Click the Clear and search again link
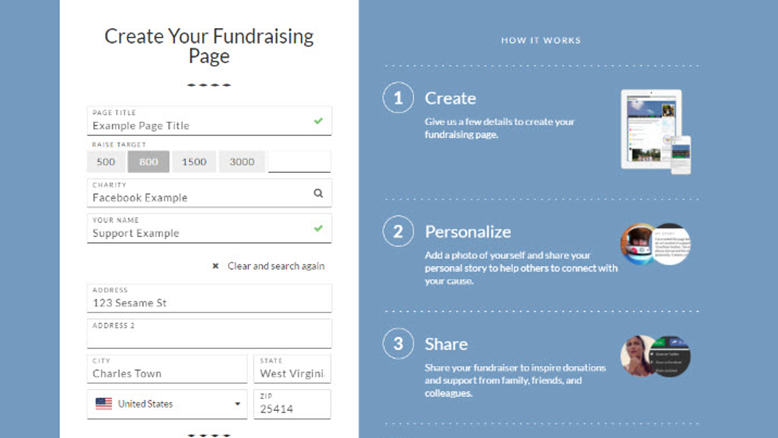 click(276, 266)
